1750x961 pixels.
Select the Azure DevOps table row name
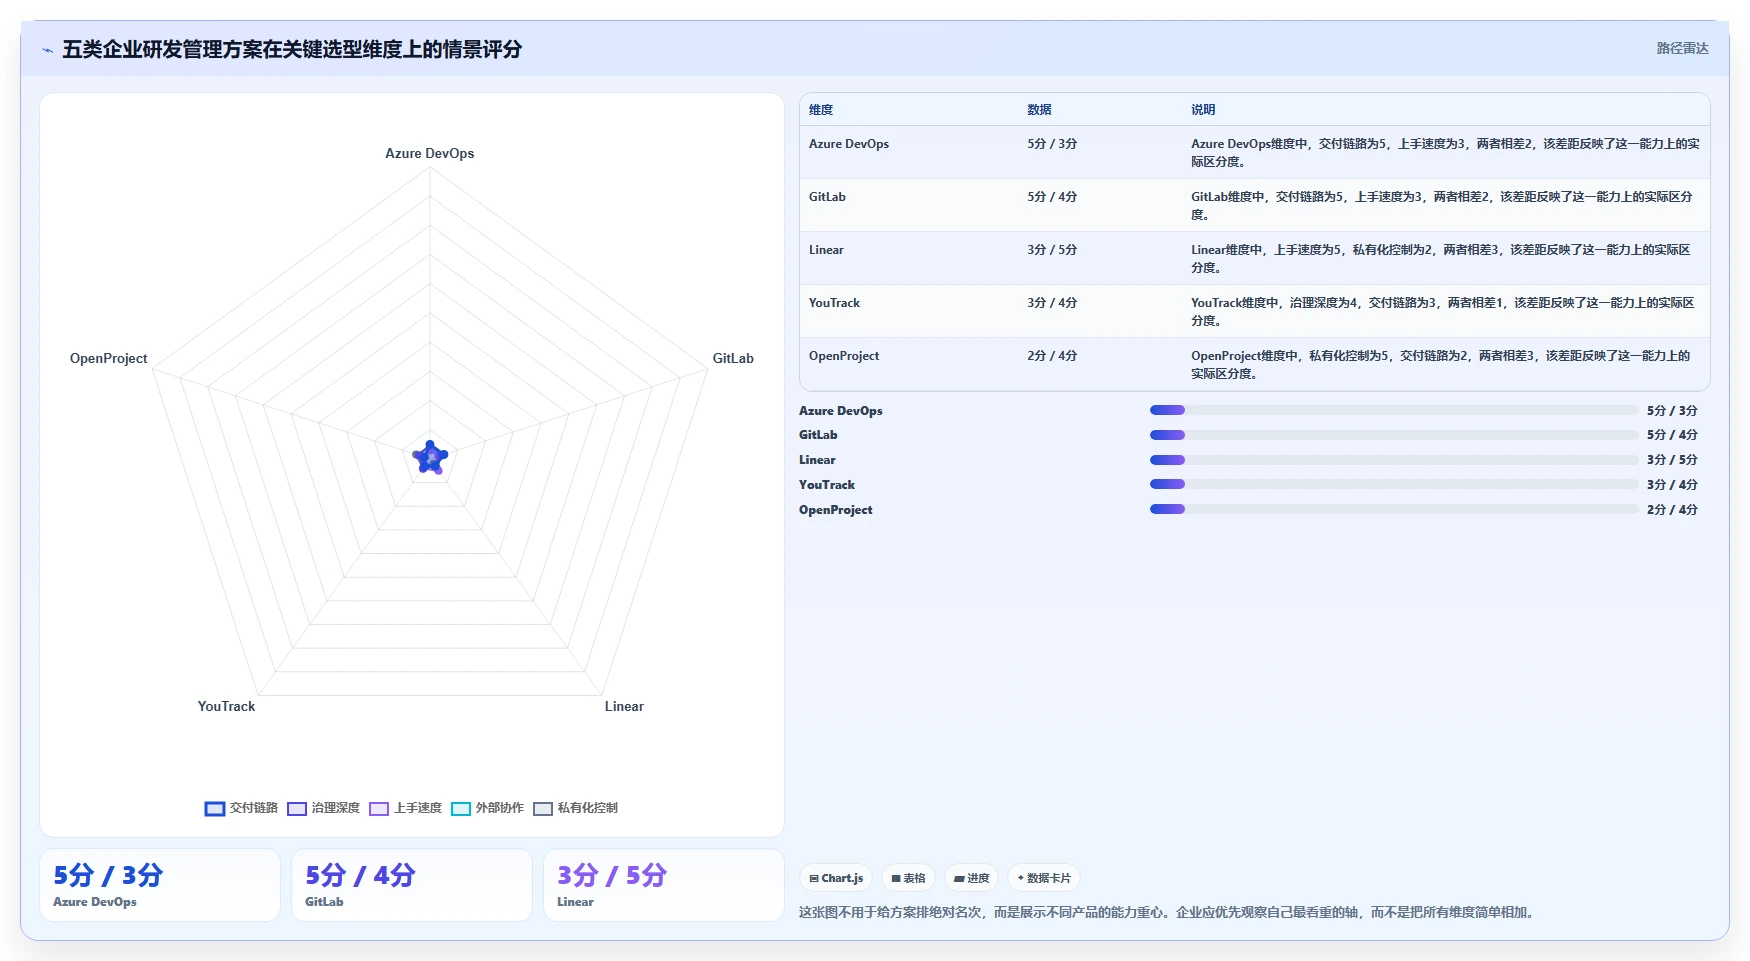point(849,144)
